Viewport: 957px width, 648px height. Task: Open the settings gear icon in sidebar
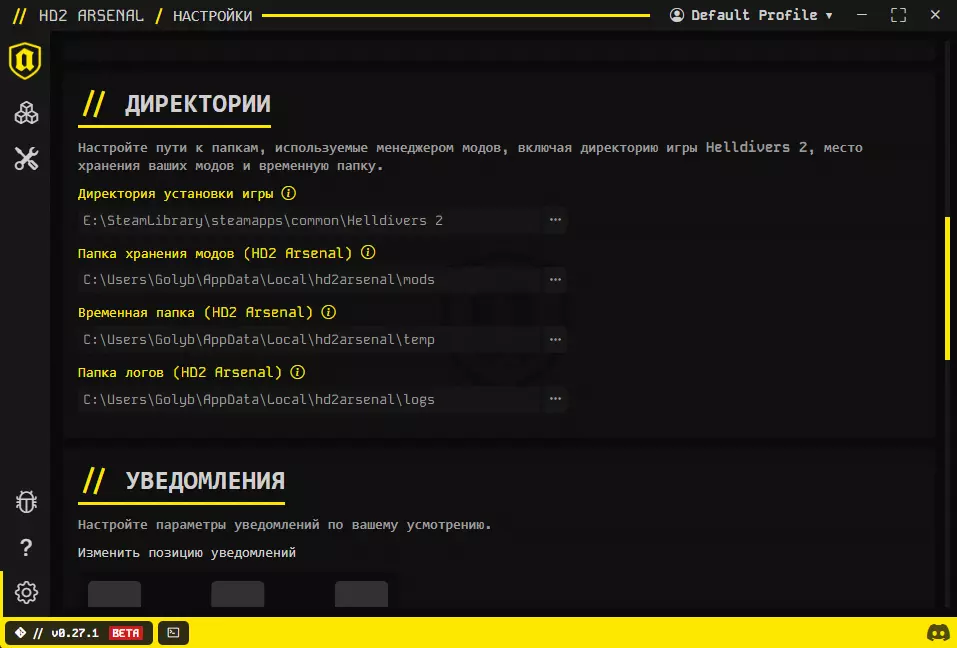[x=26, y=592]
